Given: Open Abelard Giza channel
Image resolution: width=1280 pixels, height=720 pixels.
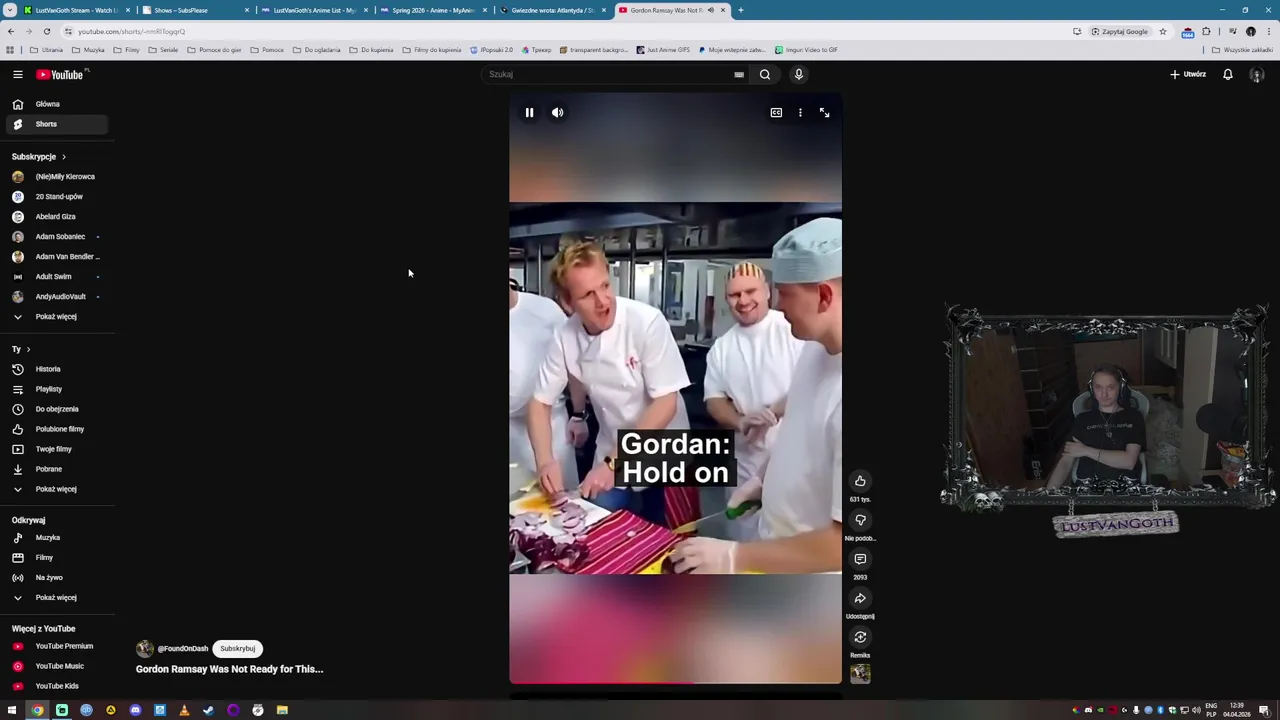Looking at the screenshot, I should (x=56, y=217).
